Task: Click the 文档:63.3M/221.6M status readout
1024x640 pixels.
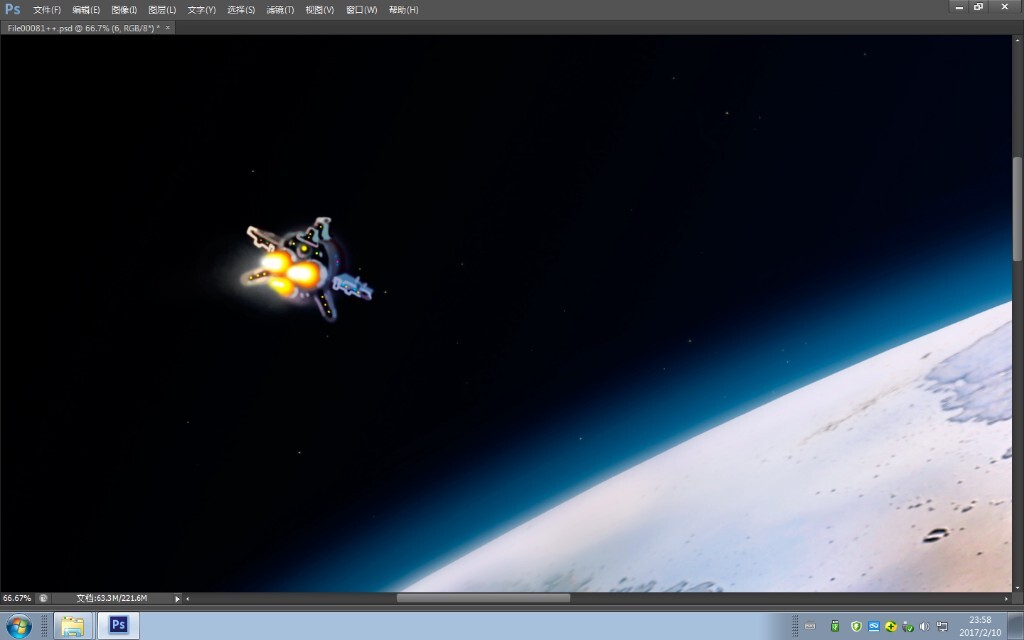Action: (112, 598)
